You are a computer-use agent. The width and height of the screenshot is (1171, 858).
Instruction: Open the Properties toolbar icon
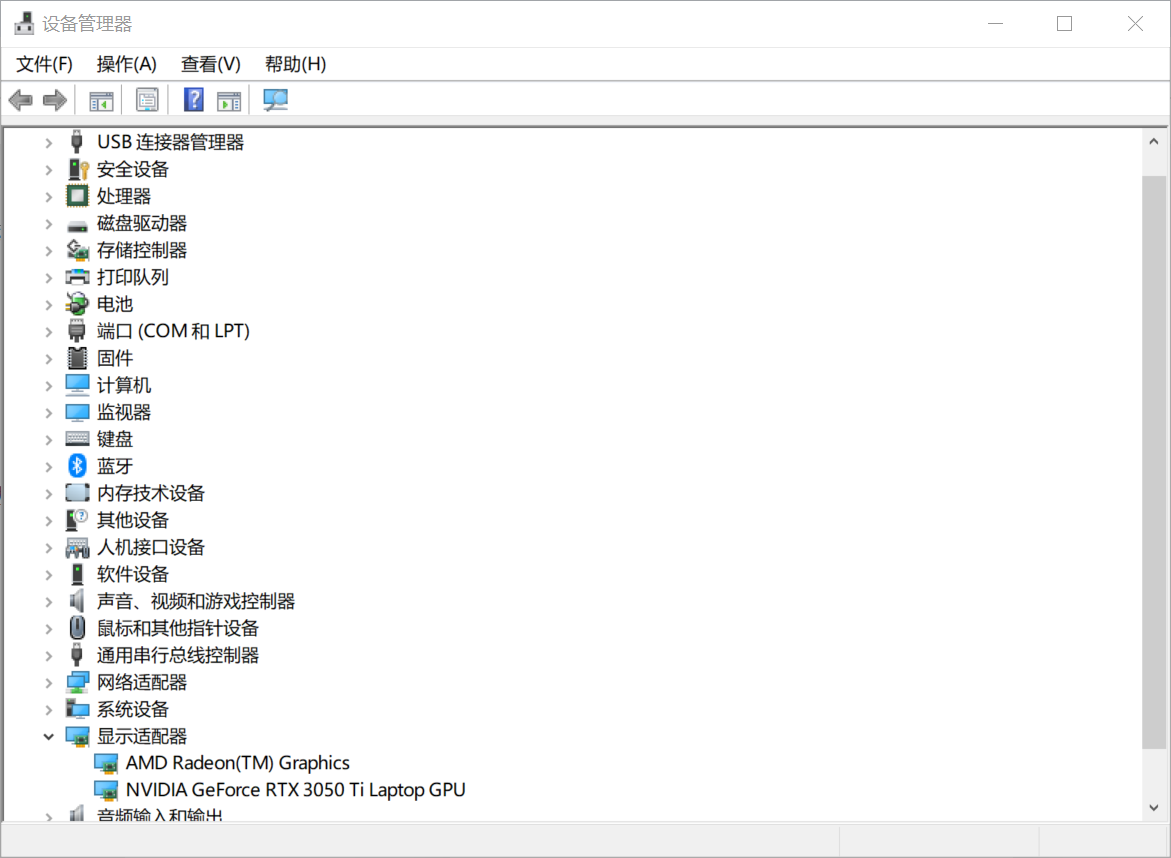[147, 99]
